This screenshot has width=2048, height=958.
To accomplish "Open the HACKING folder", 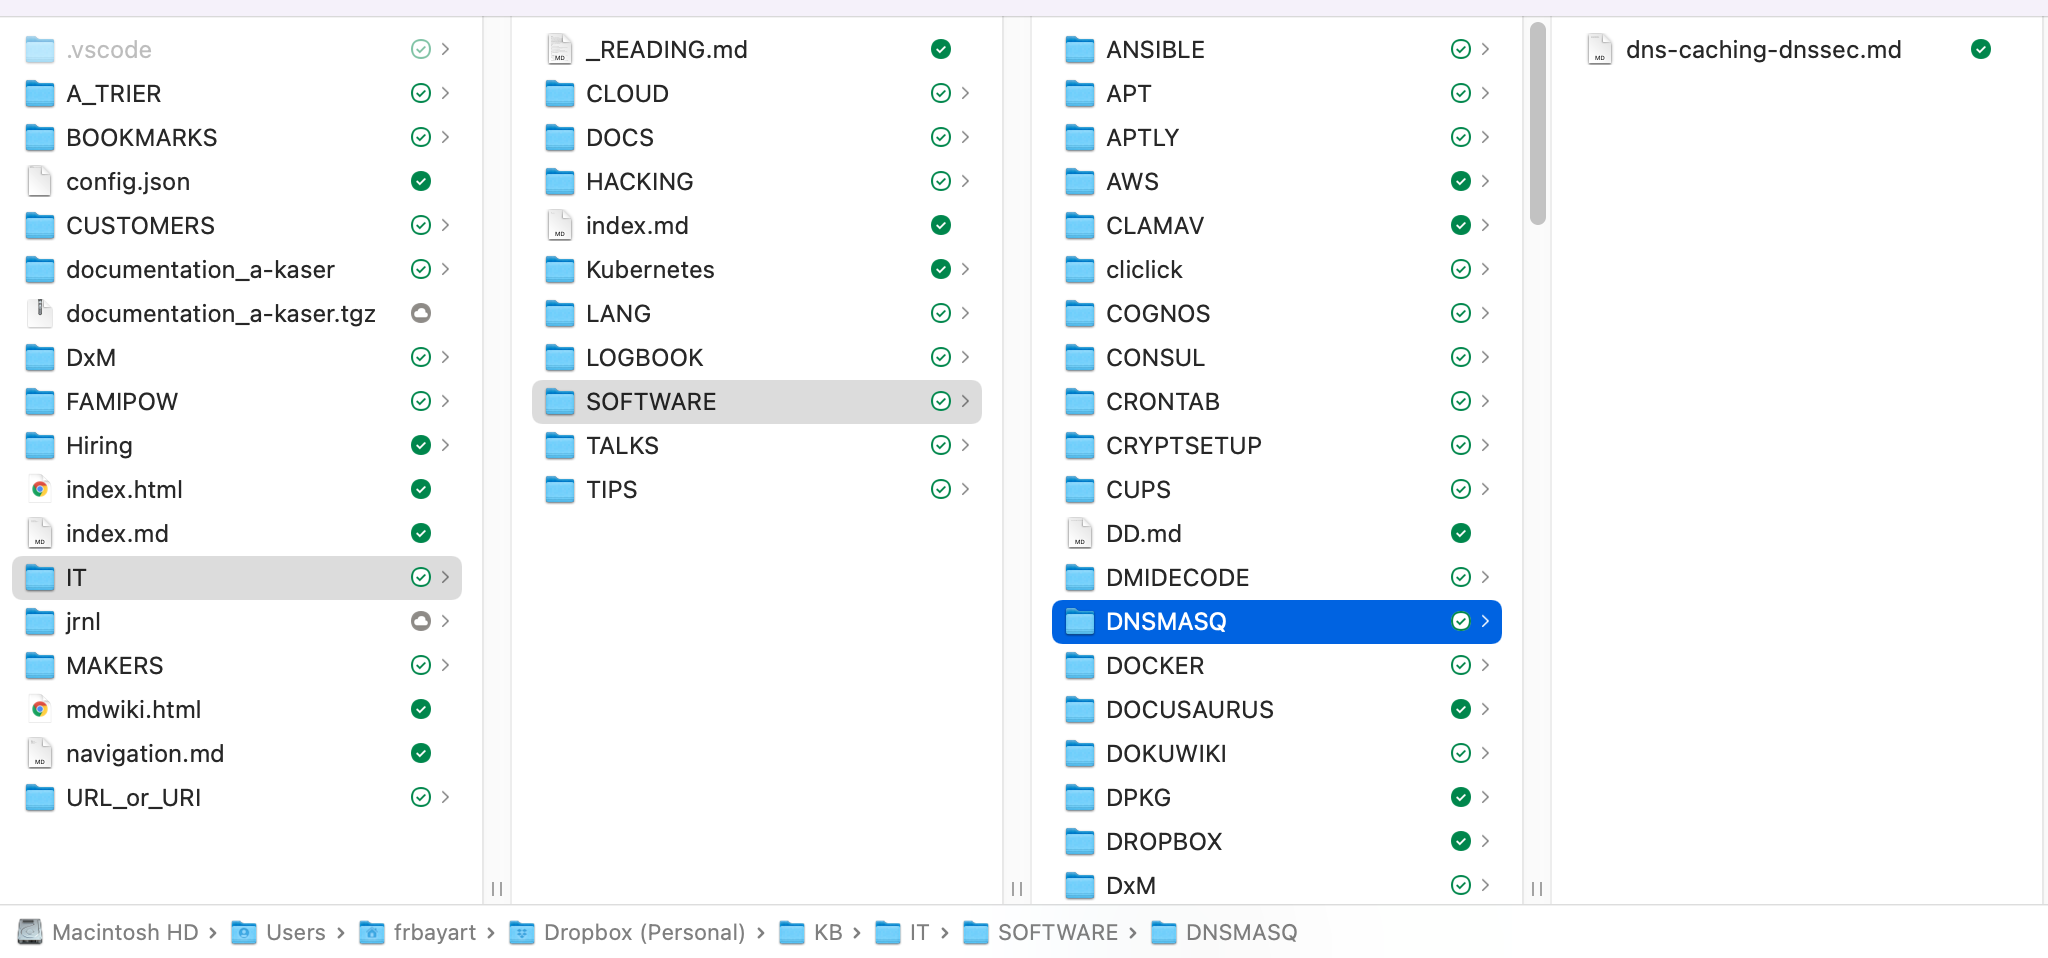I will point(757,181).
